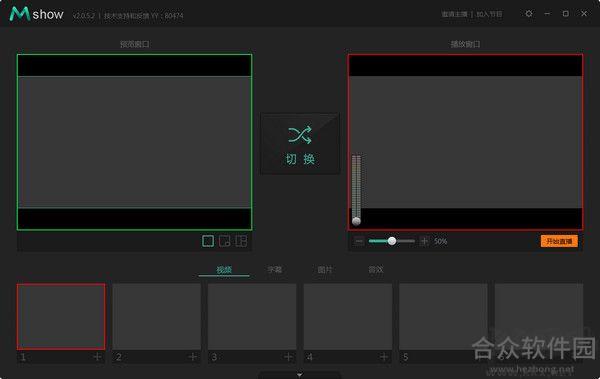The image size is (600, 379).
Task: Select split multi-window layout icon
Action: click(x=241, y=241)
